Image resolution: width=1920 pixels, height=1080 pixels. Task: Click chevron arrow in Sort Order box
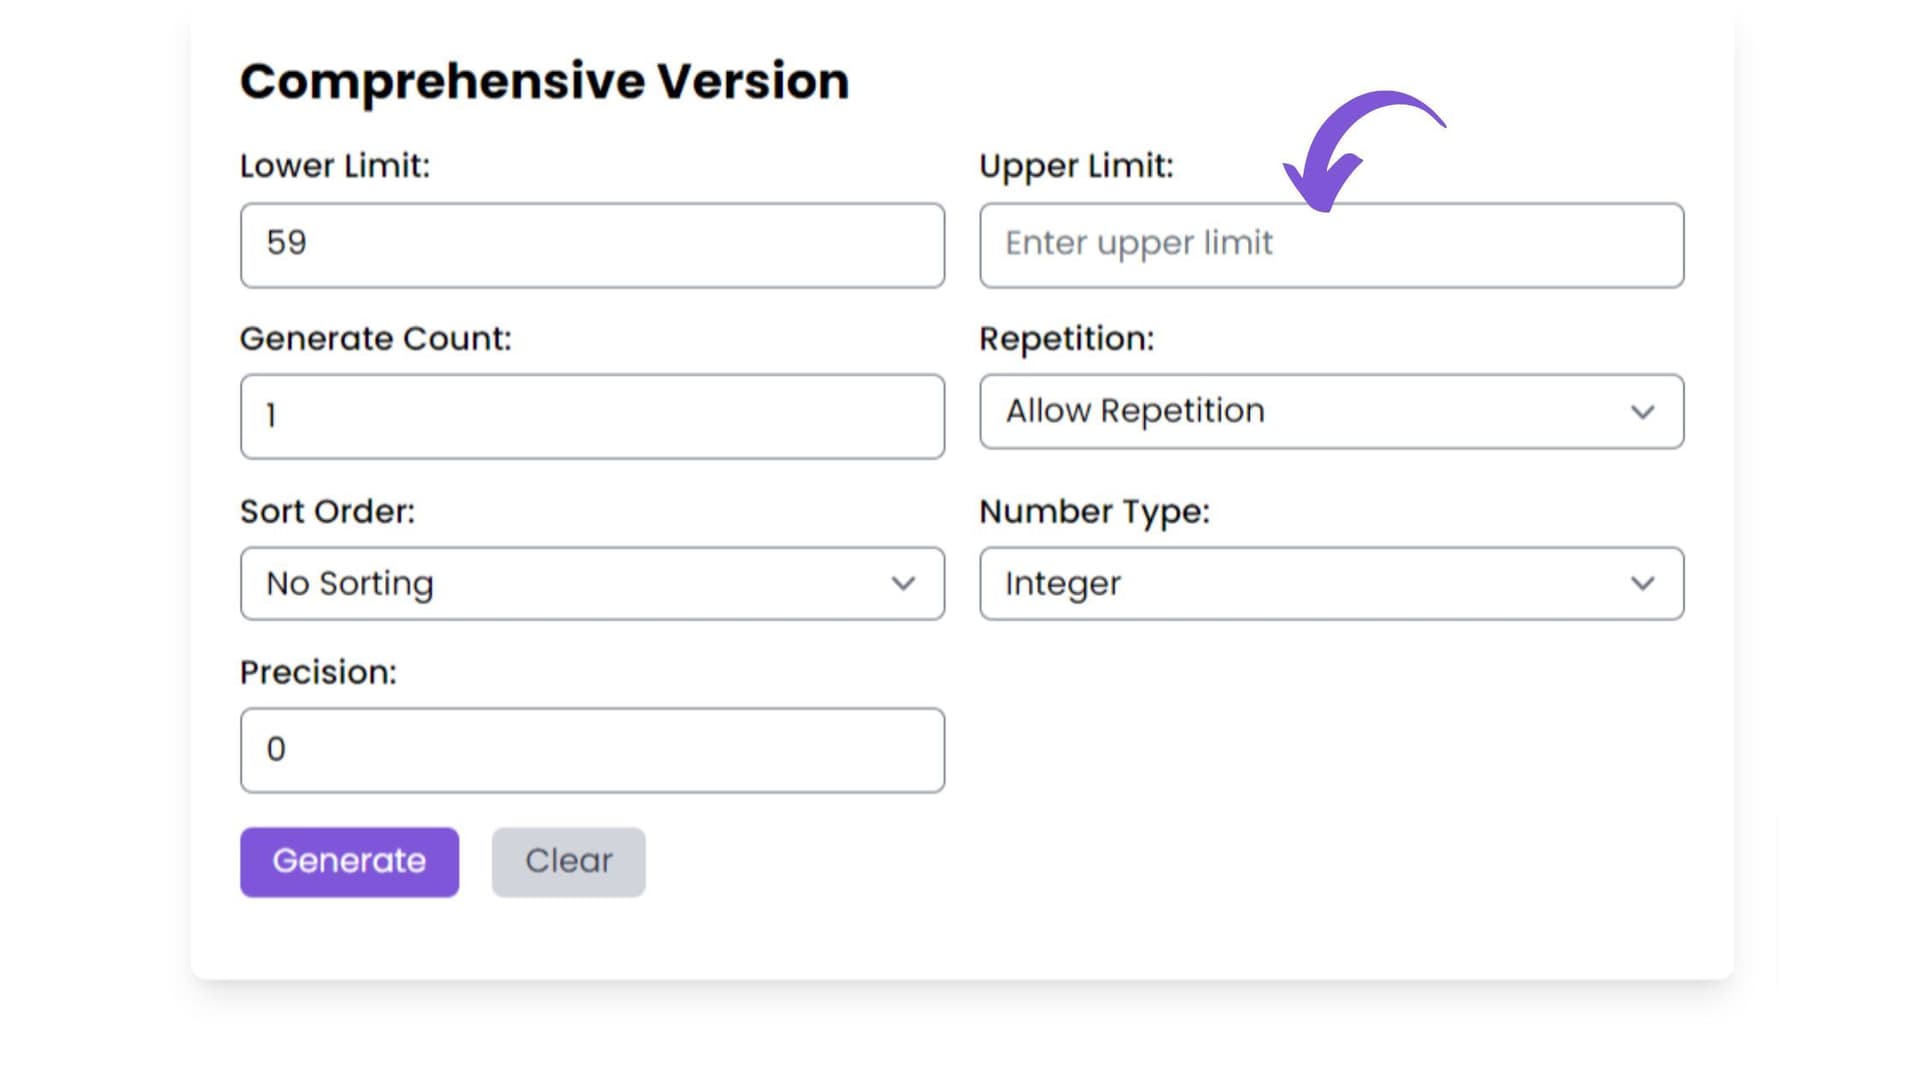(903, 584)
